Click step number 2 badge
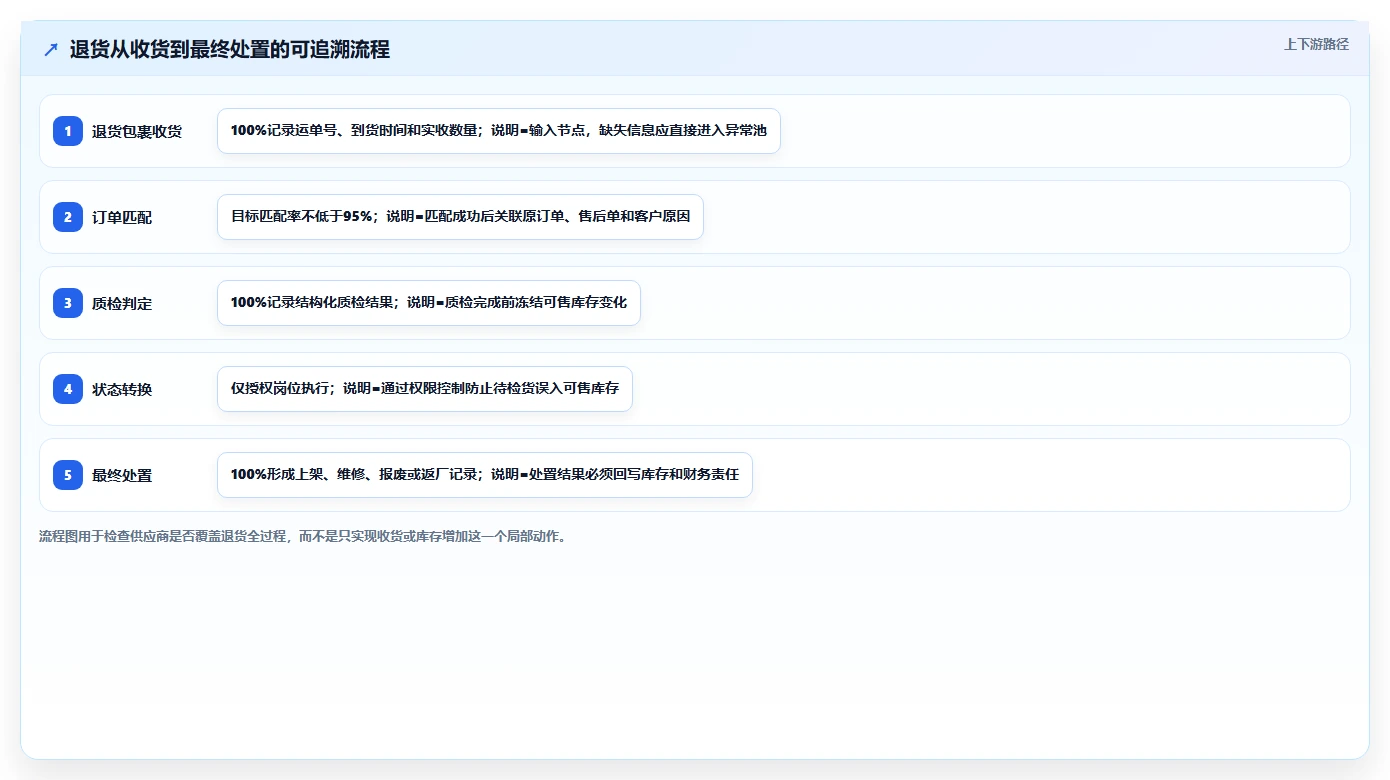Viewport: 1390px width, 780px height. pos(68,217)
